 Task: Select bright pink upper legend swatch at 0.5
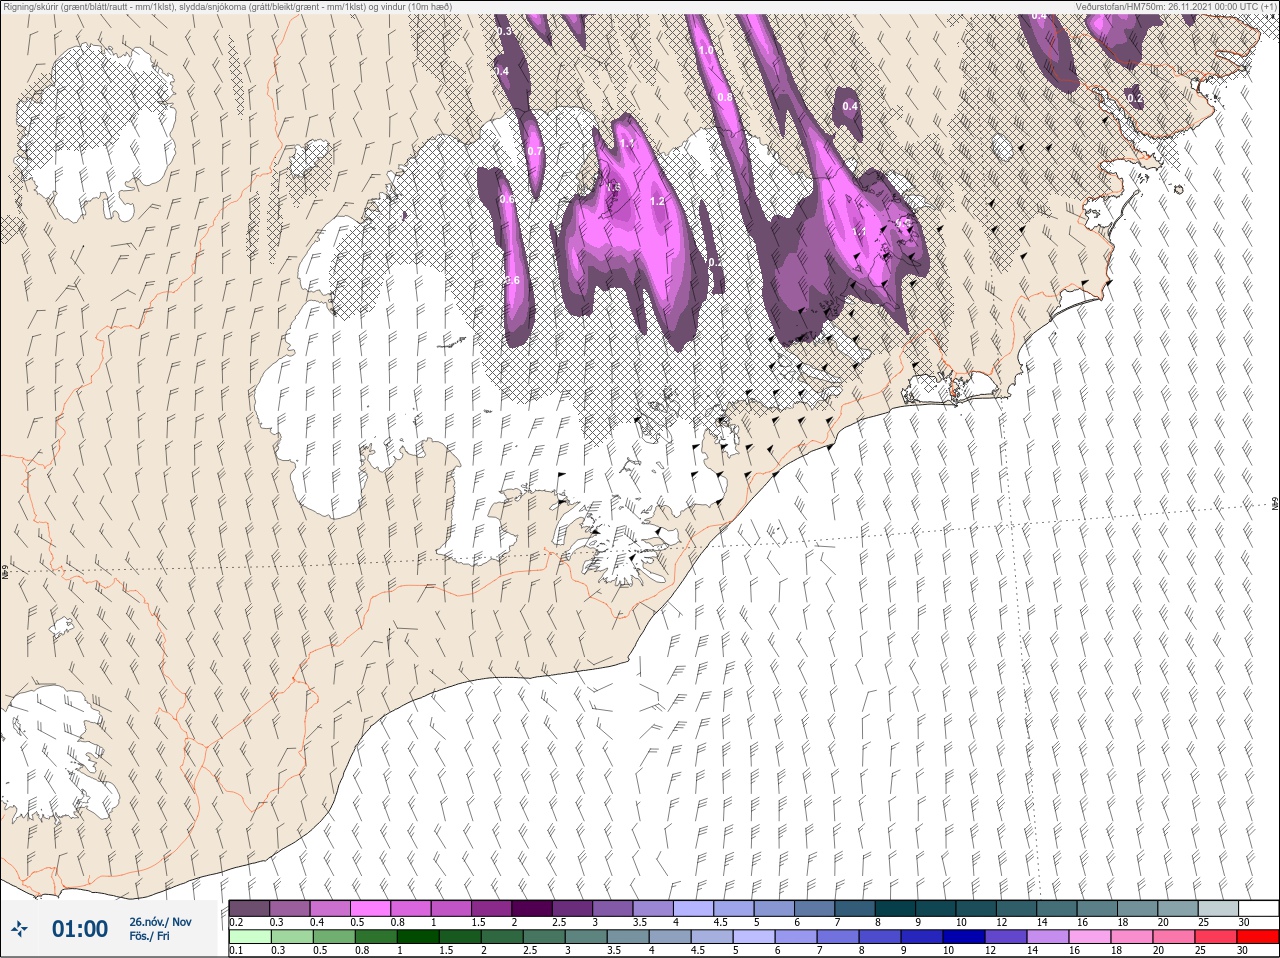[370, 908]
